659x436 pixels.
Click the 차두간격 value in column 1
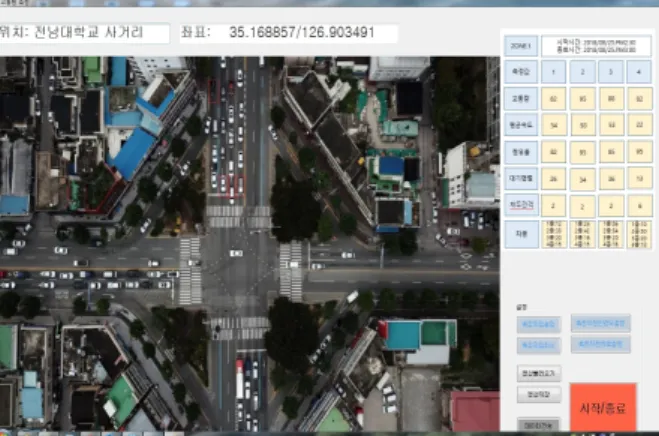(x=553, y=206)
